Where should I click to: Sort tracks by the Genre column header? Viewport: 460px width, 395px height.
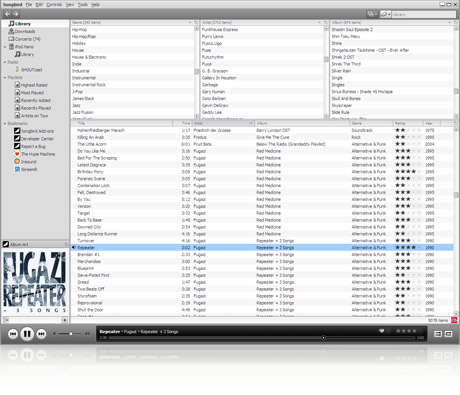(x=371, y=123)
